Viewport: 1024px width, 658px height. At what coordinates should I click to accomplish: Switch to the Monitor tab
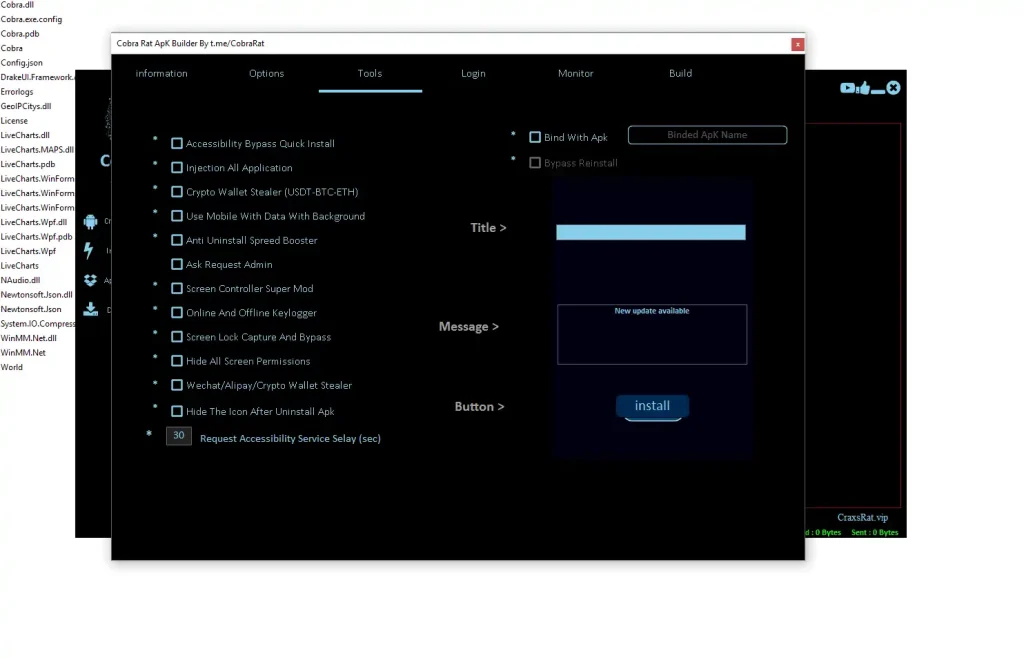(575, 73)
